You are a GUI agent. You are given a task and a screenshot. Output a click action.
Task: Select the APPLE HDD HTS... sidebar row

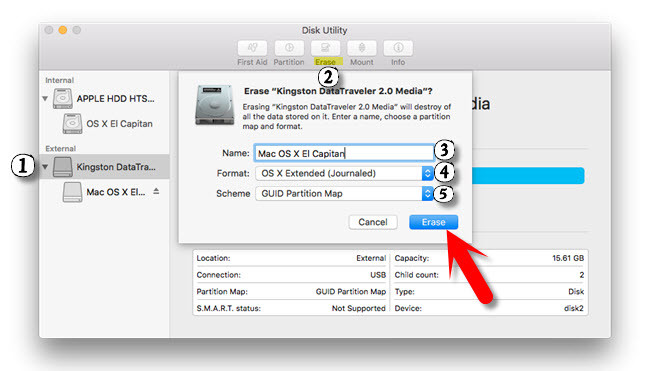click(x=104, y=99)
